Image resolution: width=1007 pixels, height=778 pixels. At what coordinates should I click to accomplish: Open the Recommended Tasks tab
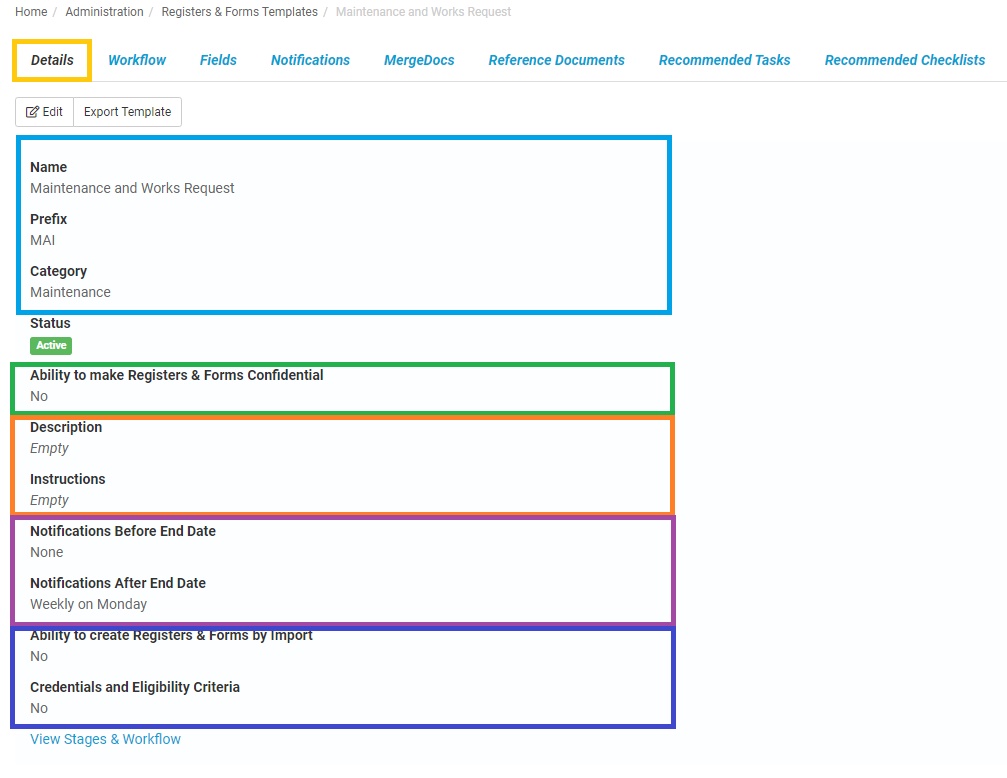tap(724, 60)
